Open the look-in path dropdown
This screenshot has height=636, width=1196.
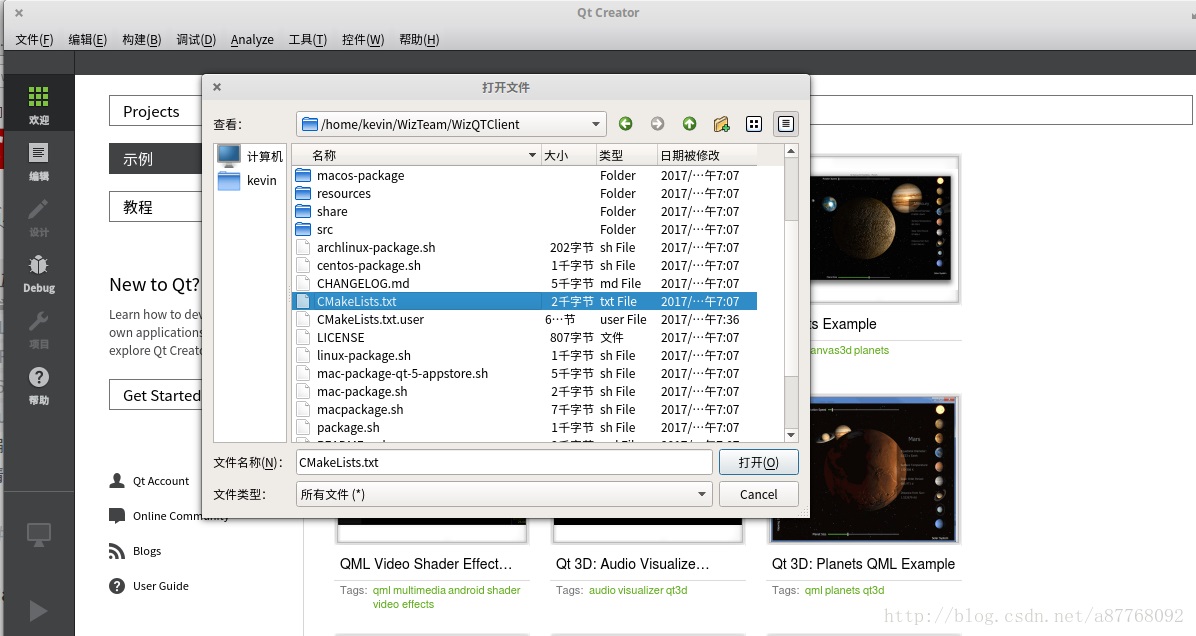(451, 124)
